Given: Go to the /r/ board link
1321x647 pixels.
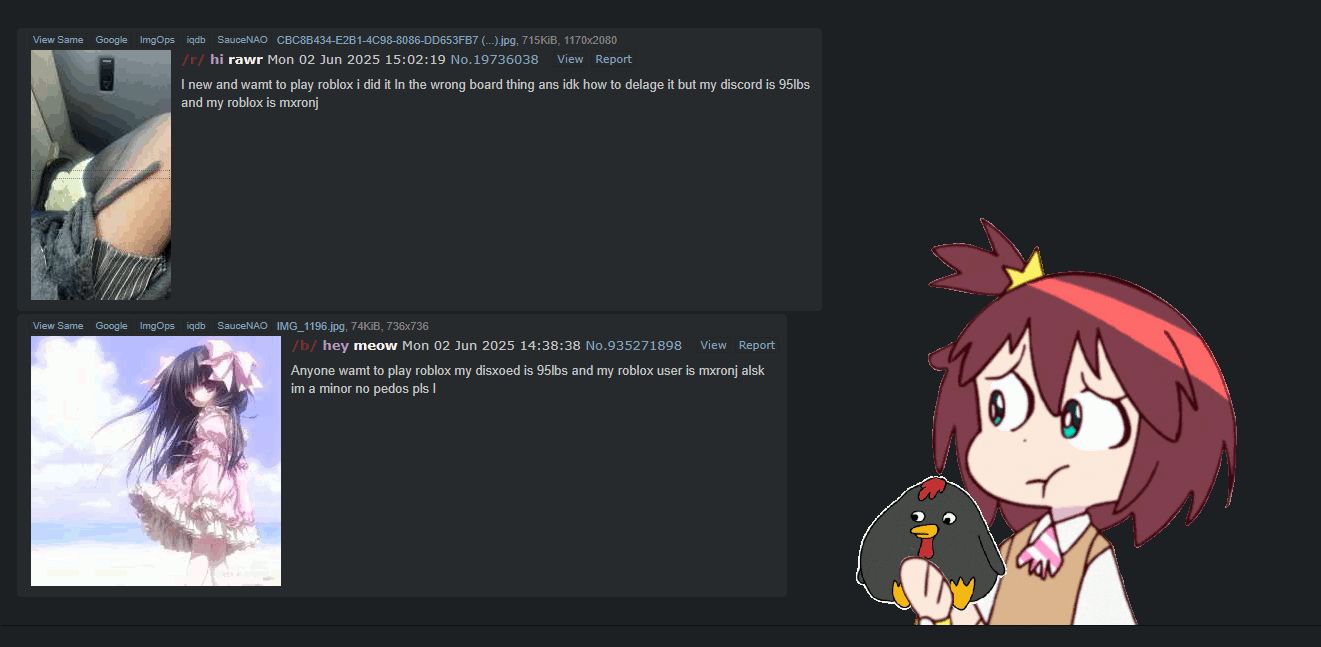Looking at the screenshot, I should click(x=193, y=59).
